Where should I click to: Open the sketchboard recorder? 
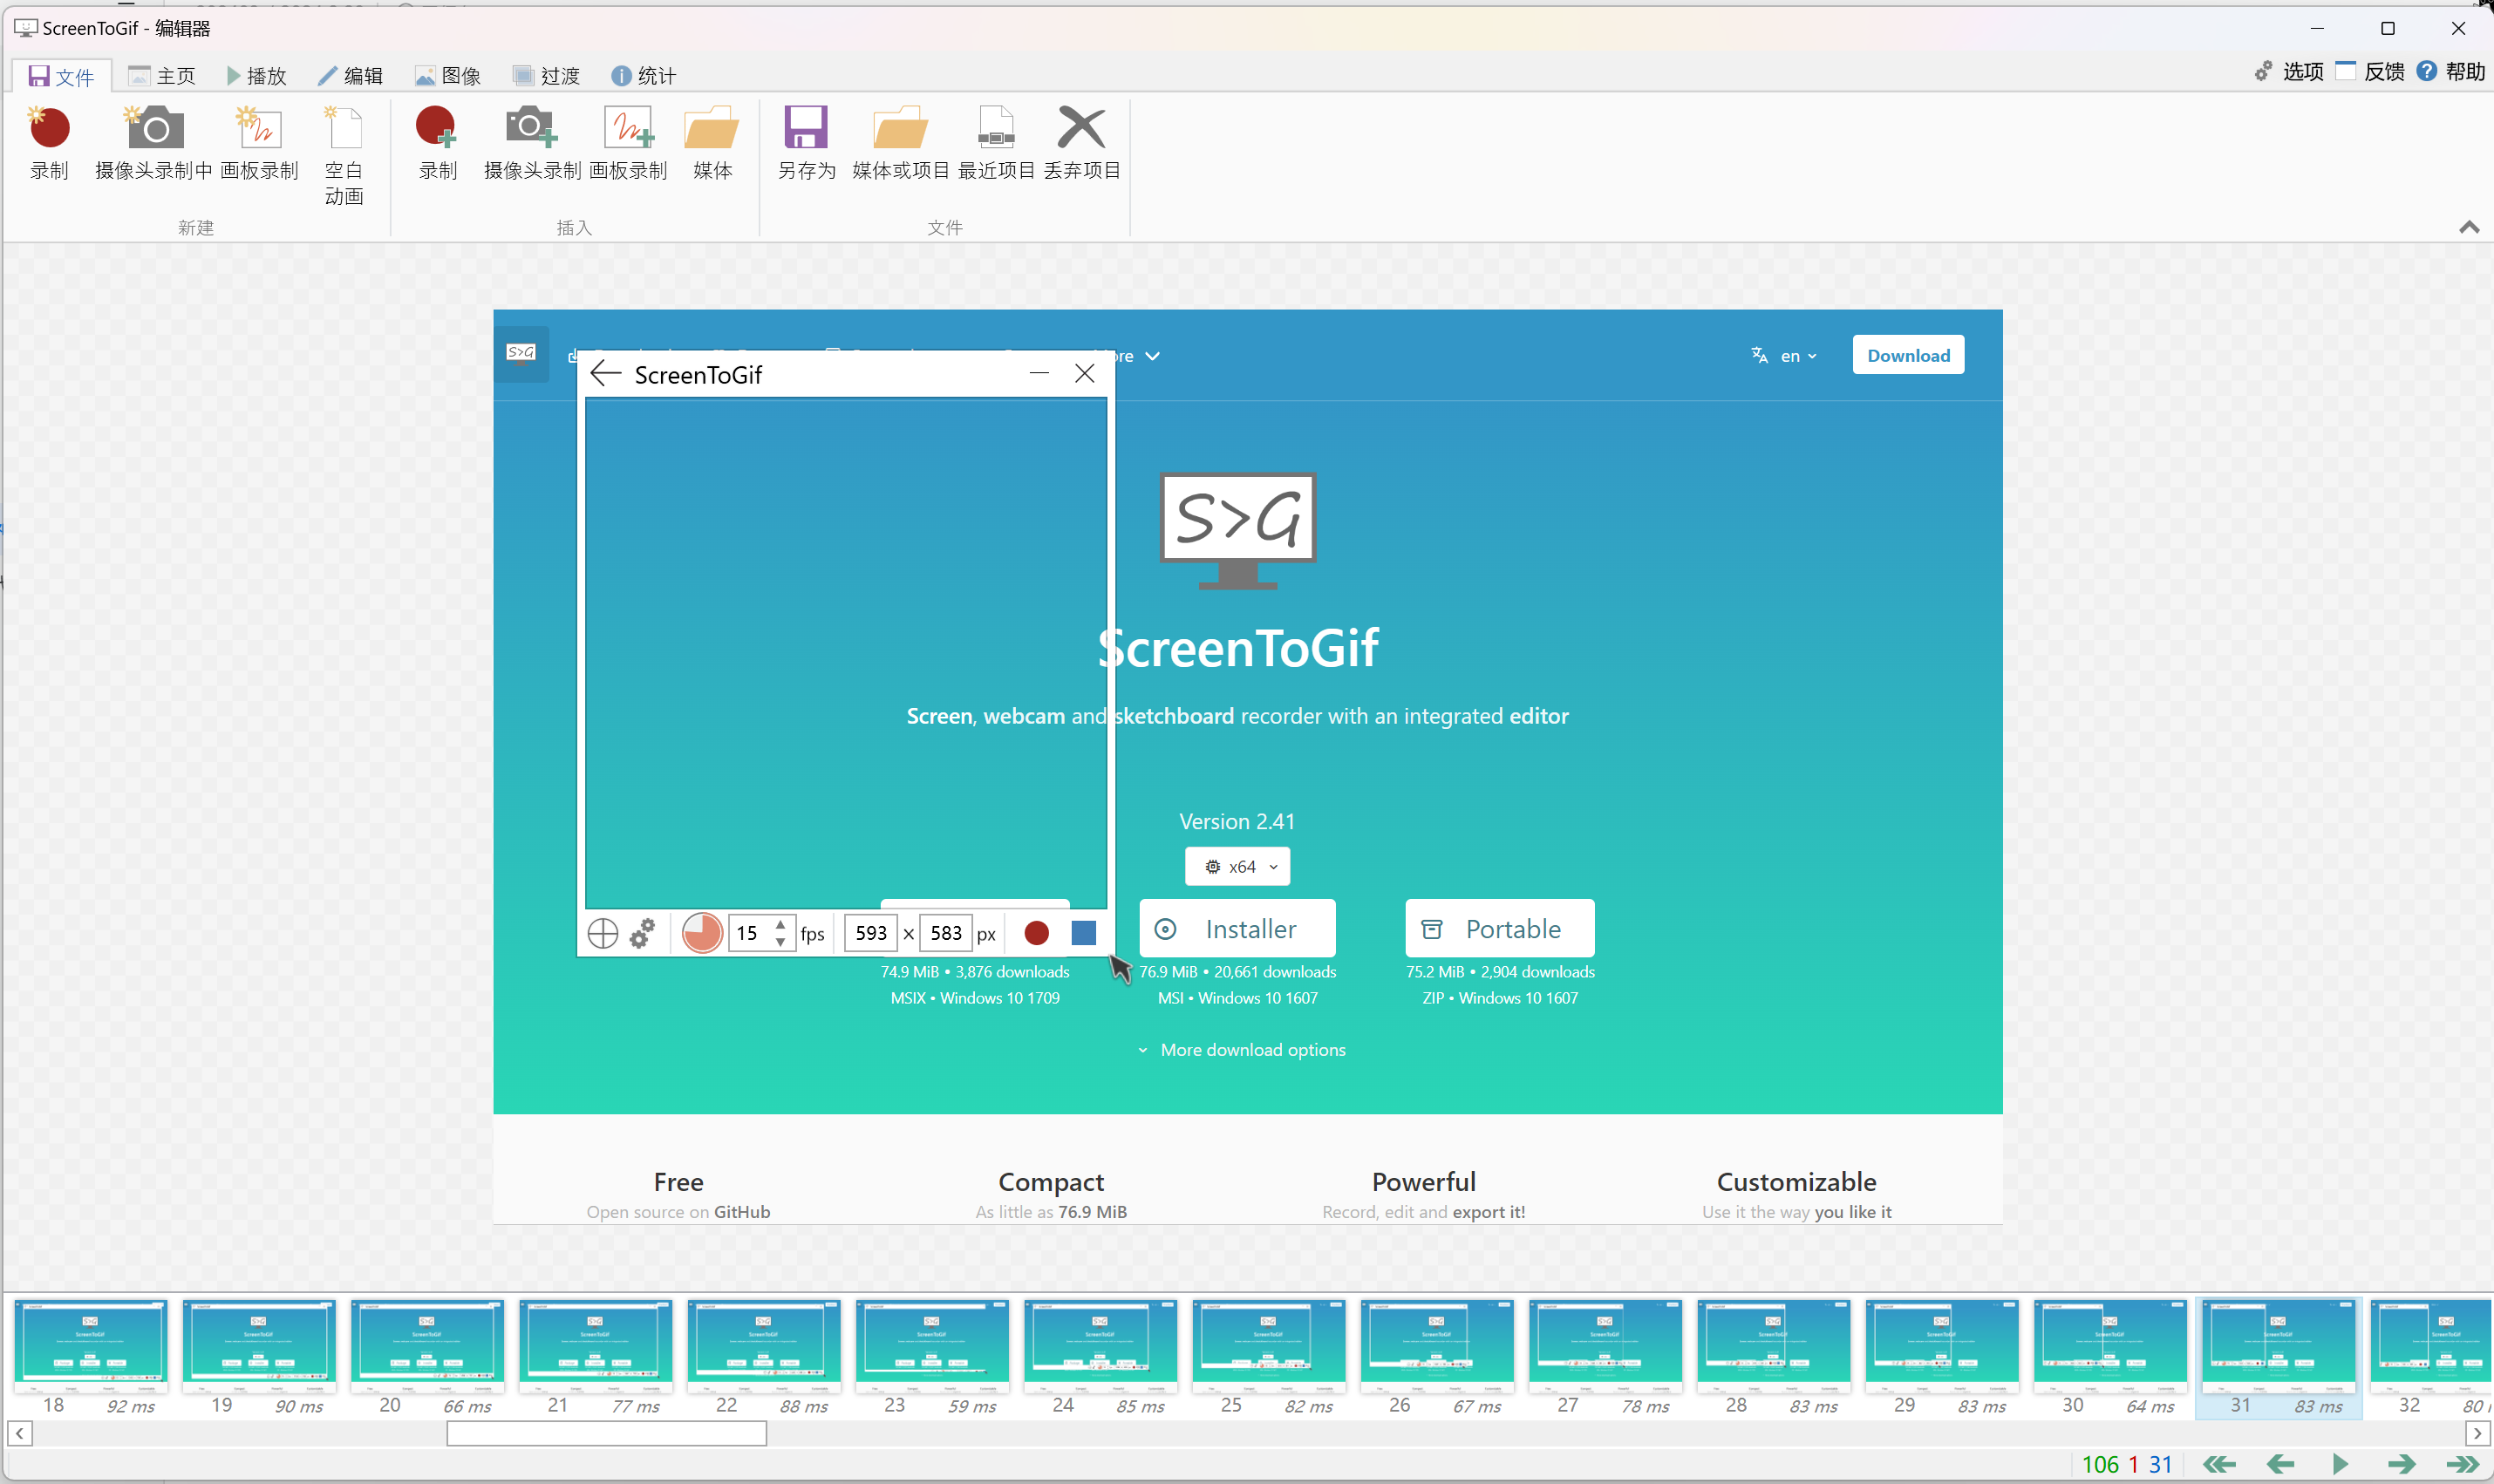[257, 140]
